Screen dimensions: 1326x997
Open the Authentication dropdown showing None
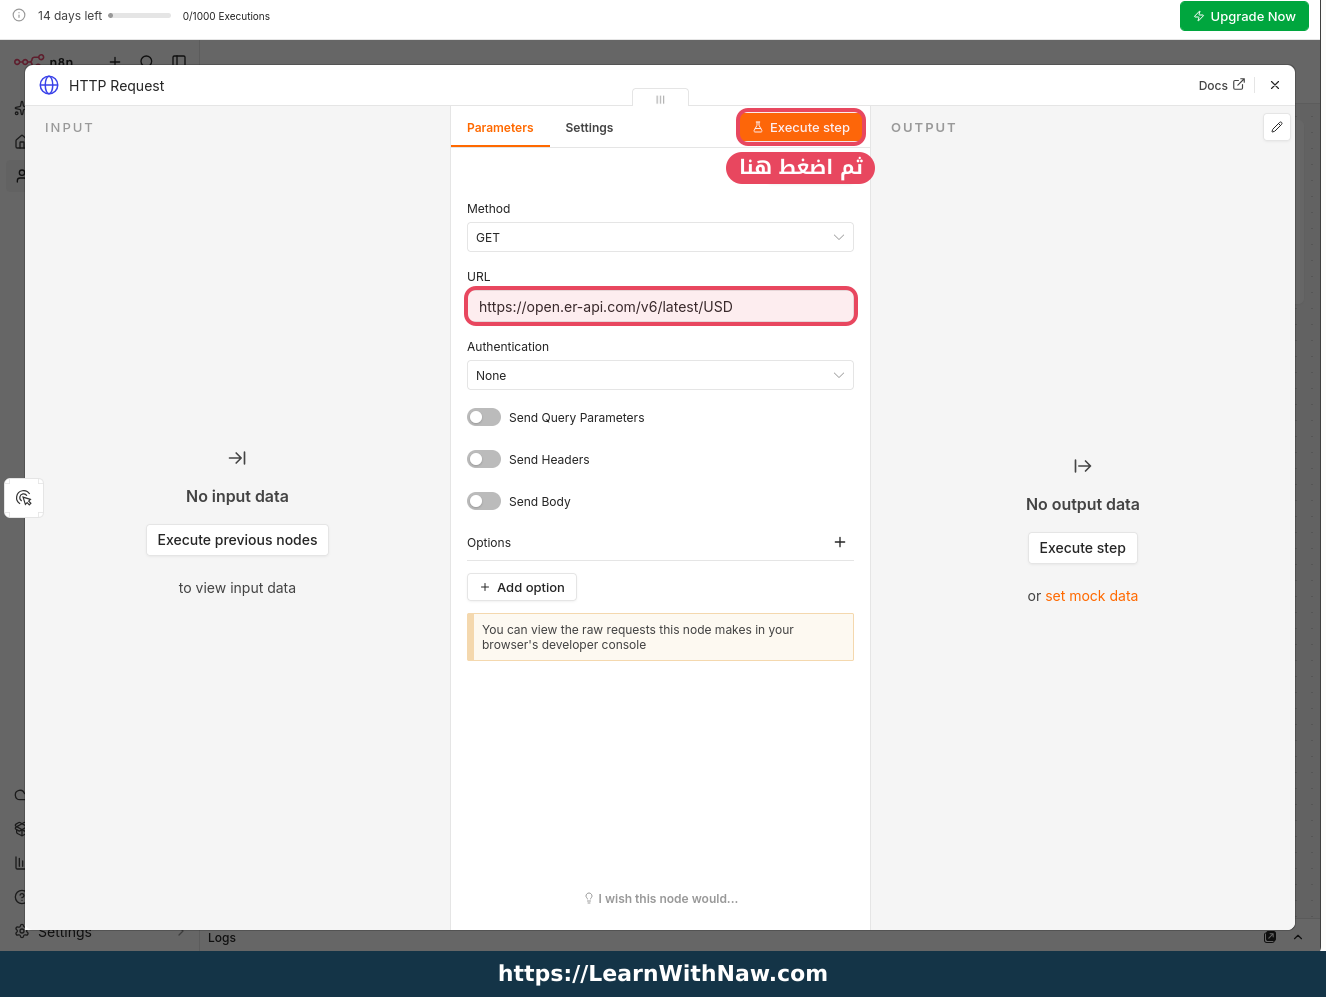660,375
